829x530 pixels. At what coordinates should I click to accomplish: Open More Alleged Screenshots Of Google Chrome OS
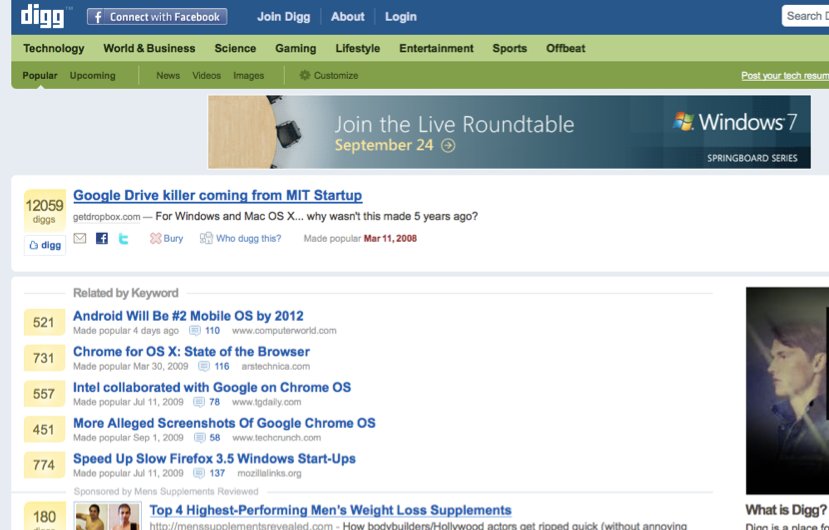224,423
